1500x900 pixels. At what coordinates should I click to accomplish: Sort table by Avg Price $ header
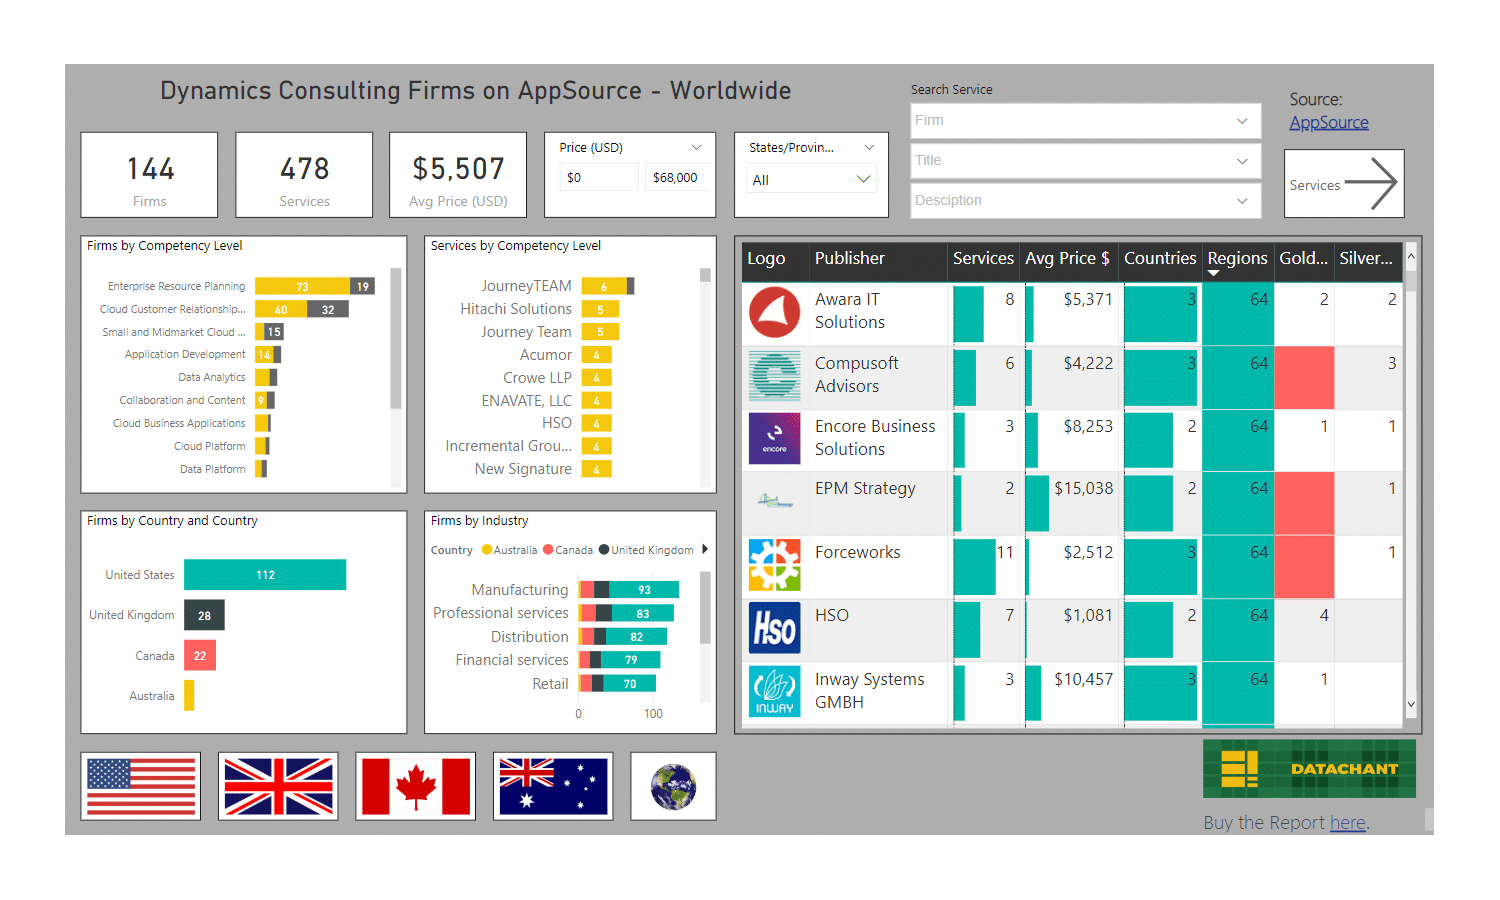pos(1067,258)
